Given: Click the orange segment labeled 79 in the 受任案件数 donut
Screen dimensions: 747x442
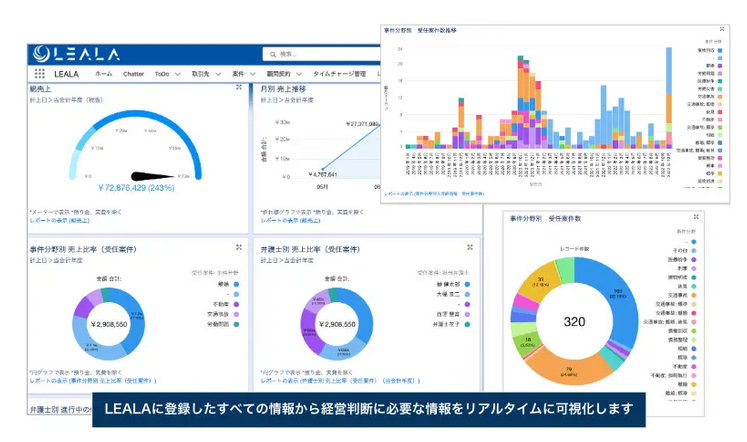Looking at the screenshot, I should point(569,370).
